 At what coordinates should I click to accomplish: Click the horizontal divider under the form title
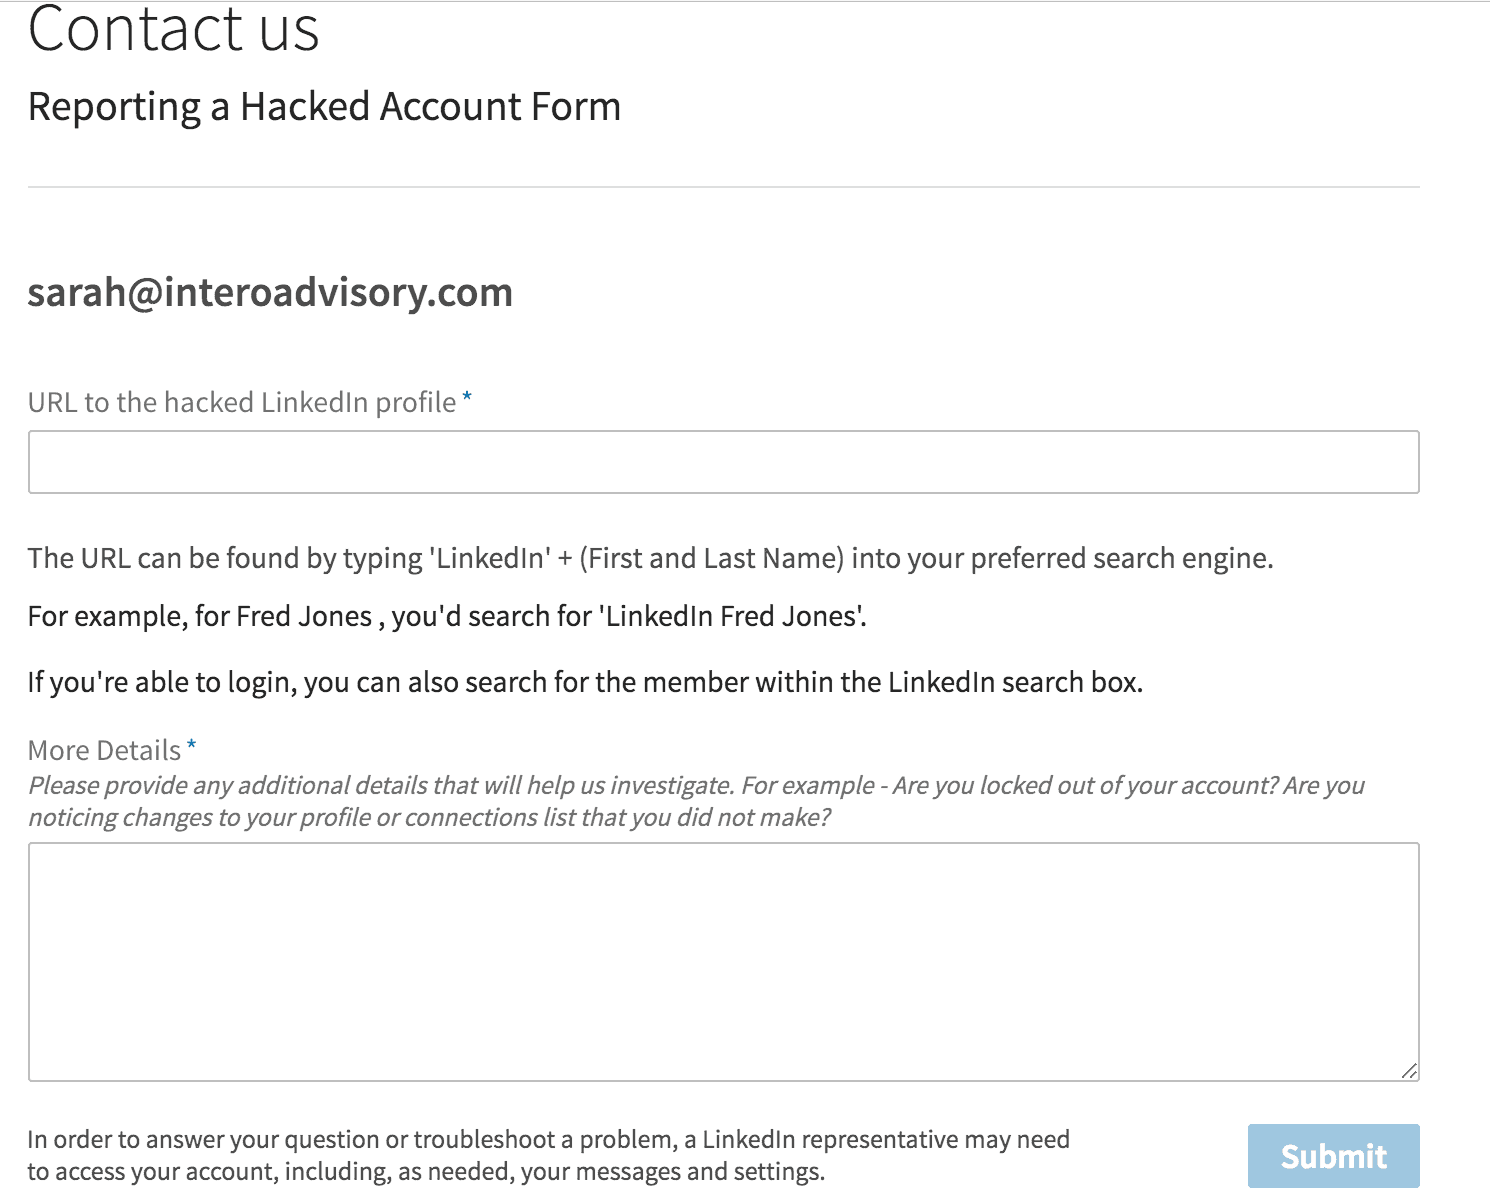[723, 187]
